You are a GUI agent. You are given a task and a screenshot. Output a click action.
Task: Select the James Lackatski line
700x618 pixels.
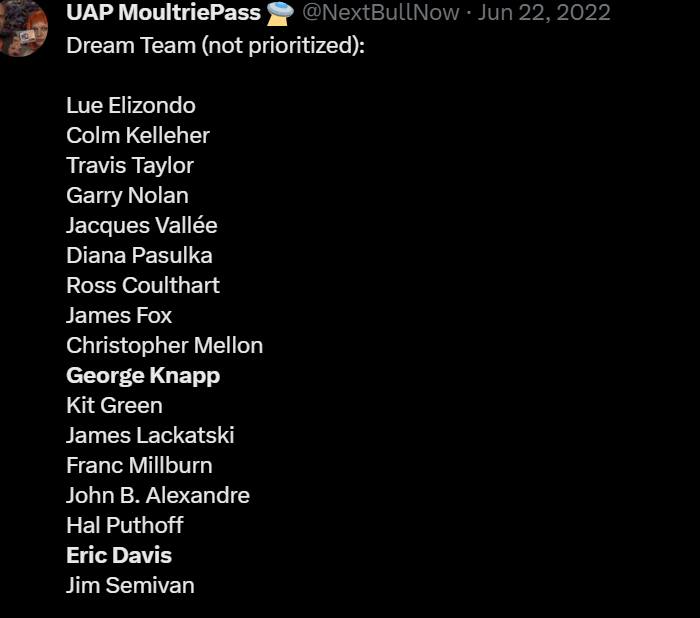(x=150, y=435)
